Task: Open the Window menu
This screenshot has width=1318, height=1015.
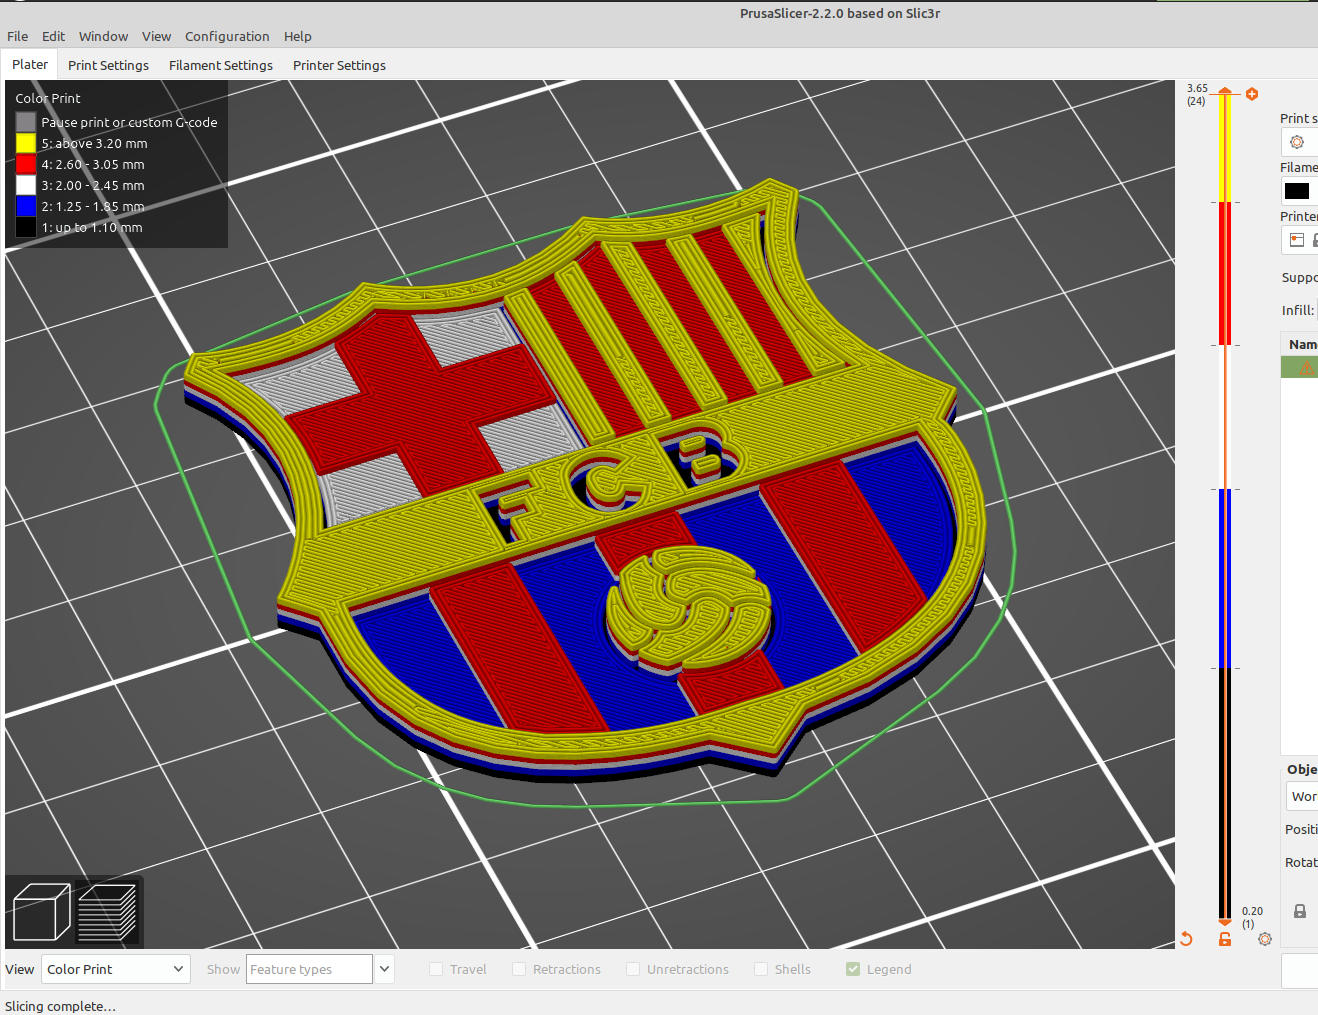Action: pos(104,36)
